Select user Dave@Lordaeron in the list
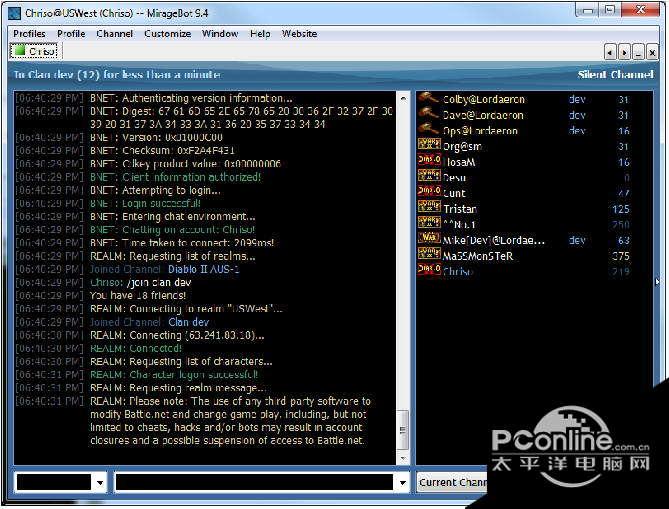Image resolution: width=669 pixels, height=509 pixels. (x=483, y=115)
